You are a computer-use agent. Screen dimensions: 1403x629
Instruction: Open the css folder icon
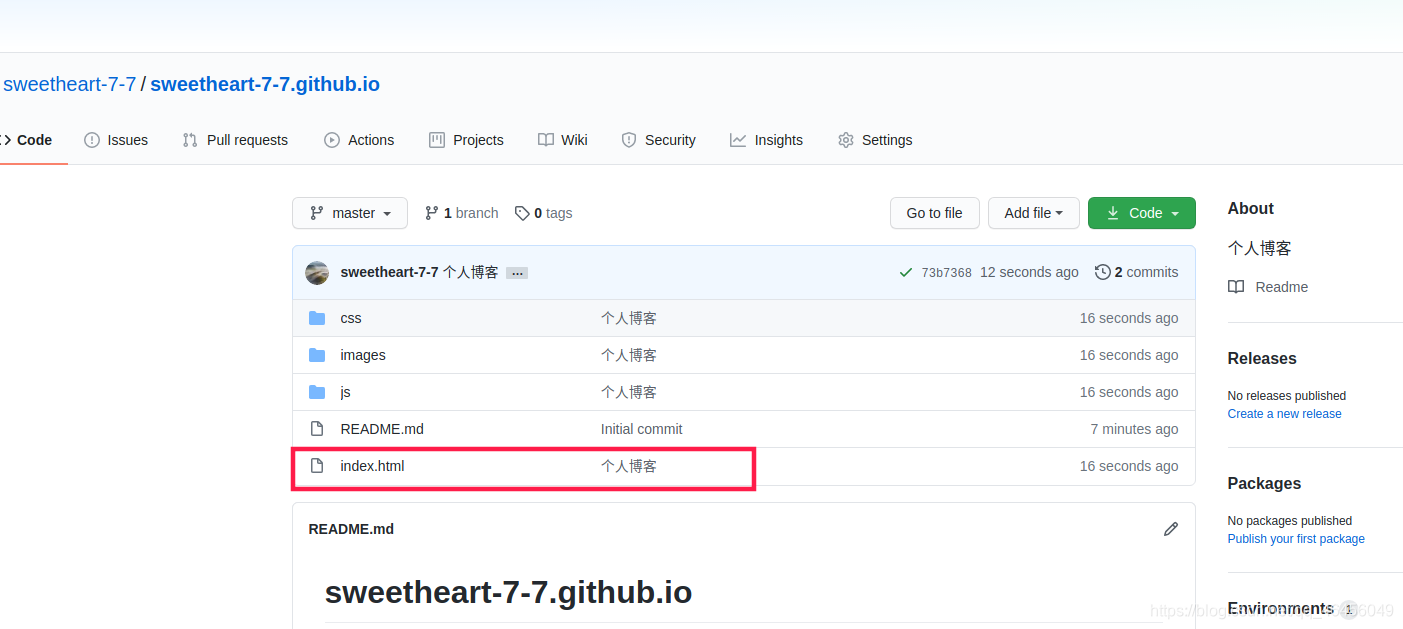[317, 318]
